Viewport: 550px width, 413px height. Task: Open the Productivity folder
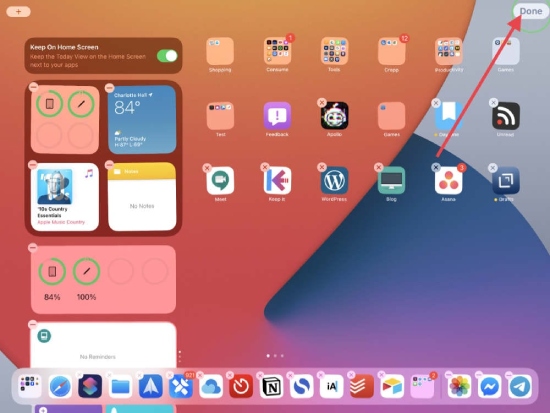pyautogui.click(x=449, y=51)
